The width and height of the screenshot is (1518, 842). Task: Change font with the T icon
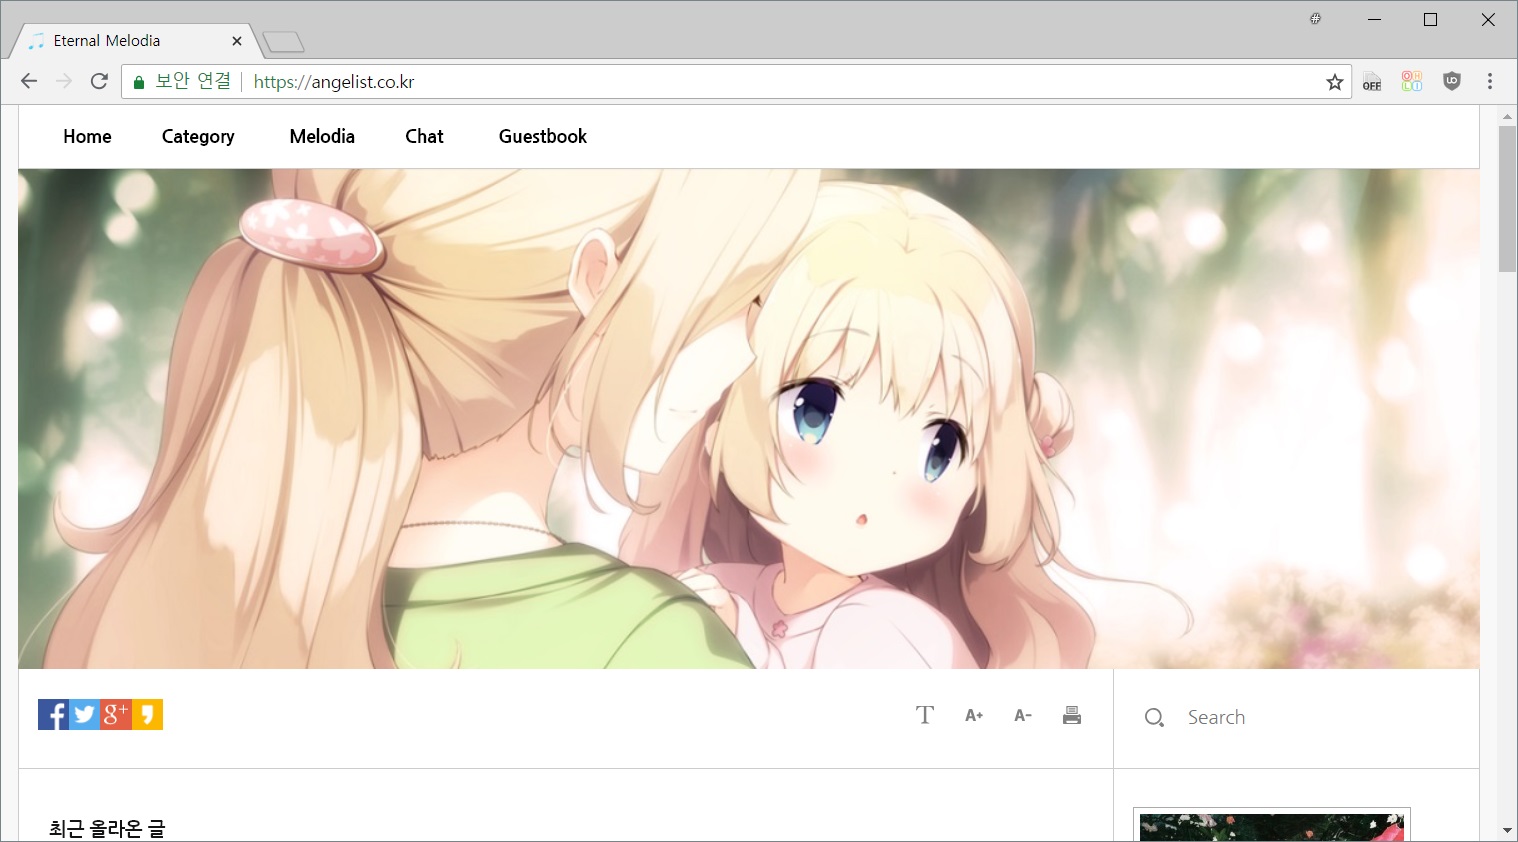coord(925,715)
